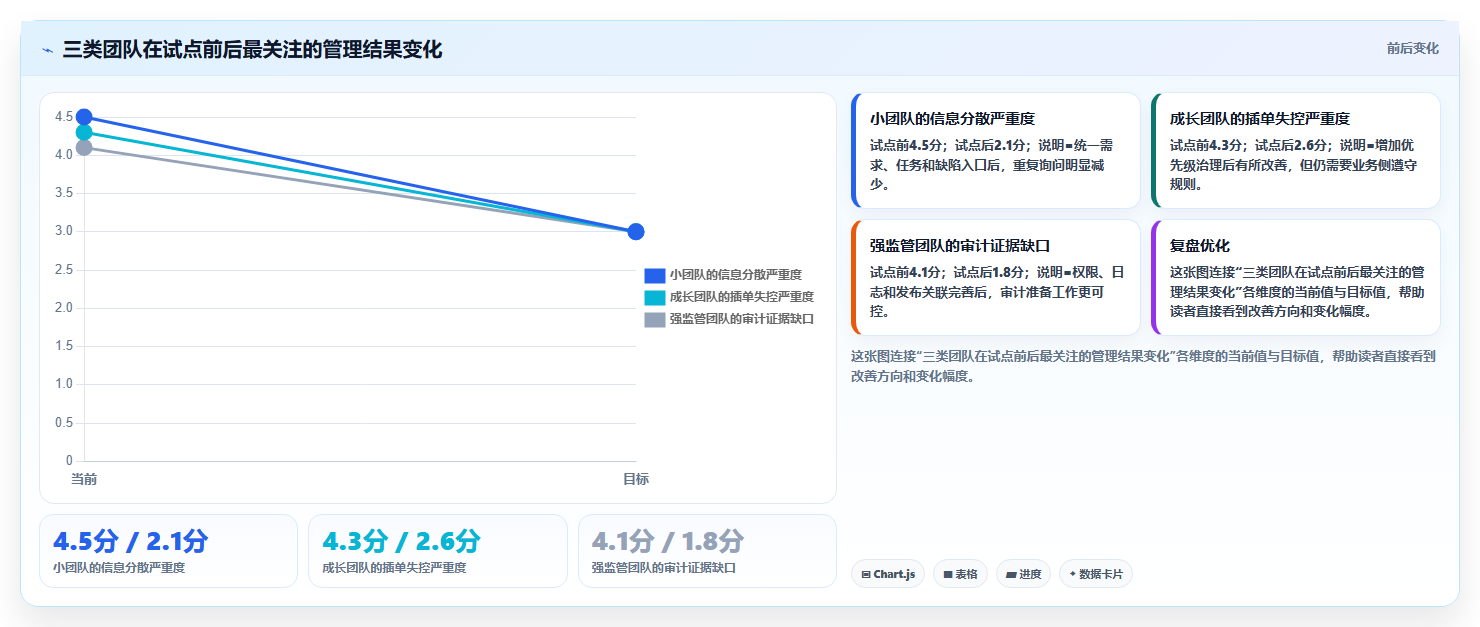This screenshot has width=1480, height=627.
Task: Open the 强监管团队的审计证据缺口 description card
Action: (995, 278)
